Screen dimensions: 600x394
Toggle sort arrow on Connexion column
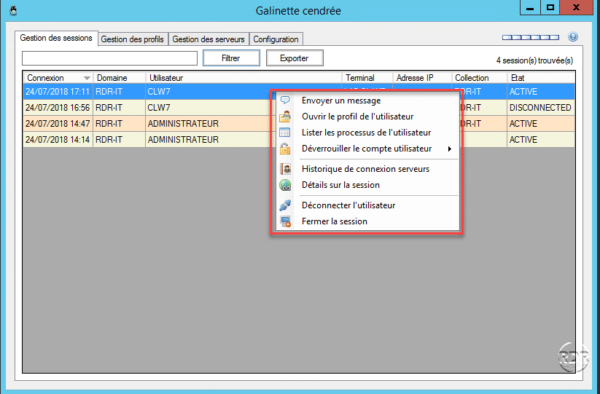[x=87, y=78]
